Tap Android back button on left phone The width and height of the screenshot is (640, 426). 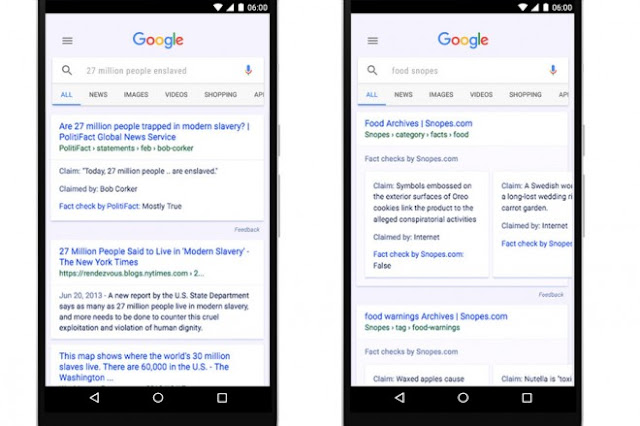click(94, 397)
